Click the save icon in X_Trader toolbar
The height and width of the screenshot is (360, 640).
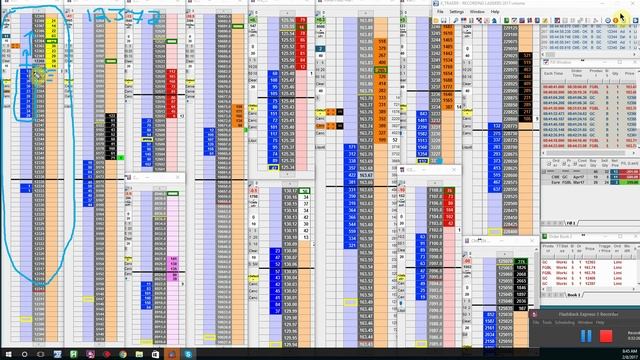tap(444, 20)
